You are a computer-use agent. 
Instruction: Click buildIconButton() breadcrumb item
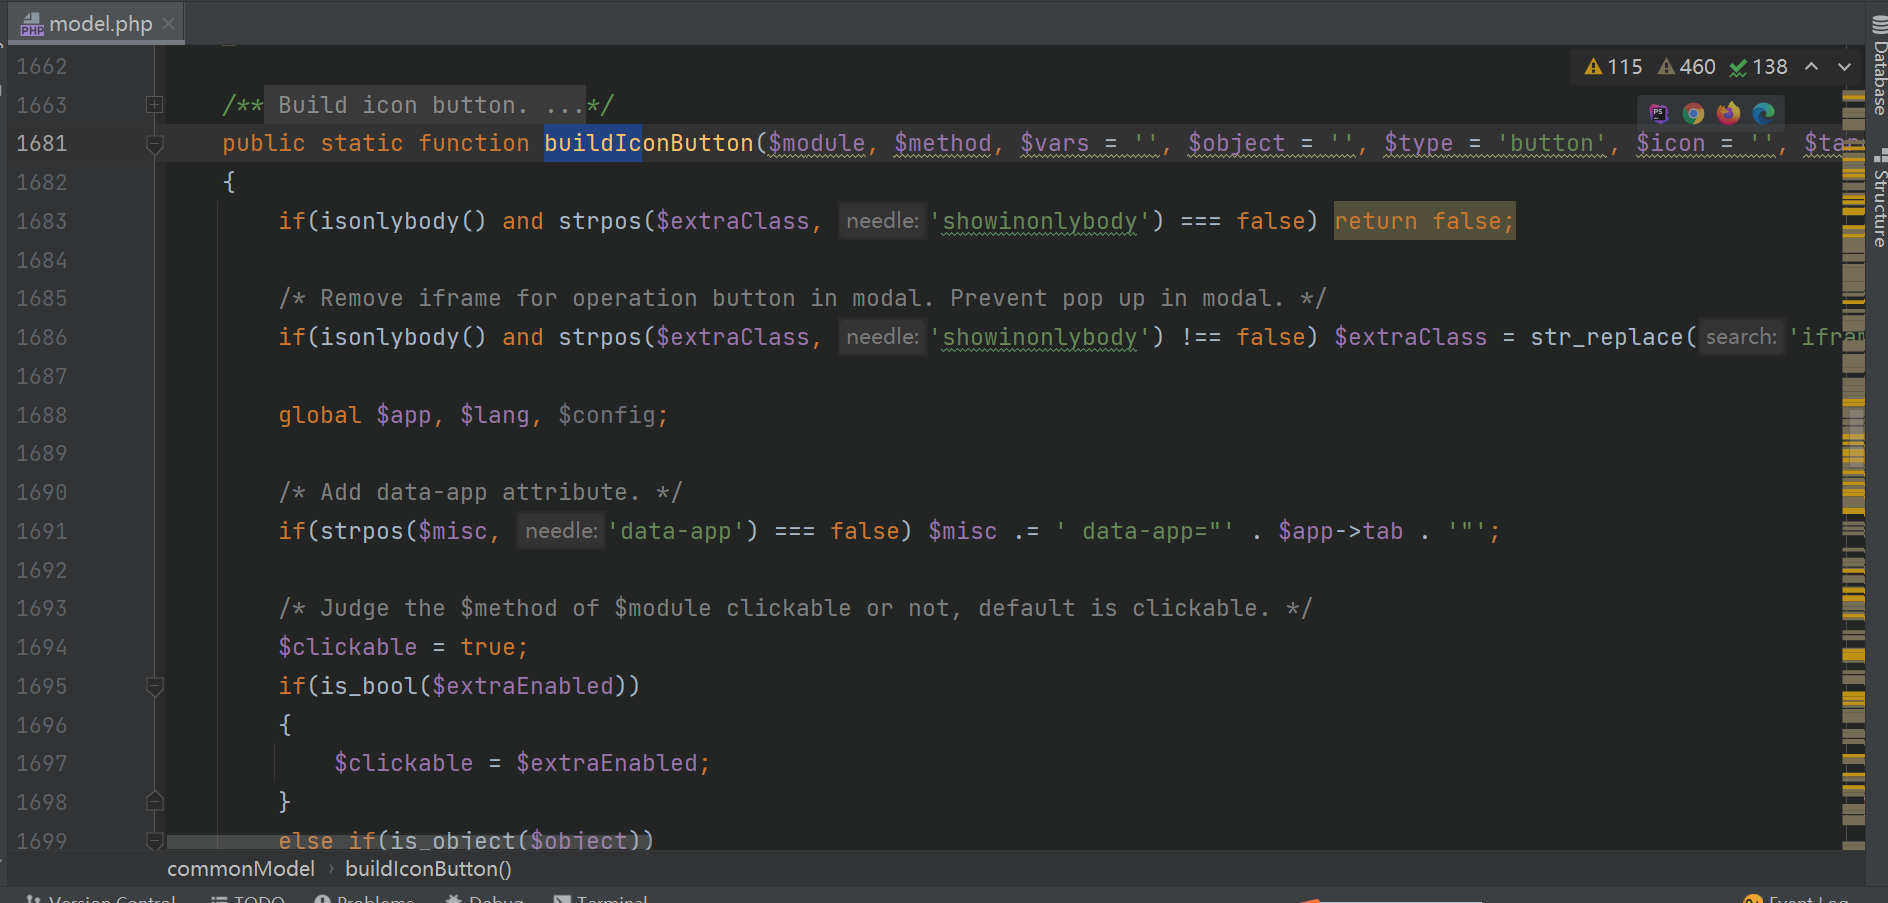point(428,869)
